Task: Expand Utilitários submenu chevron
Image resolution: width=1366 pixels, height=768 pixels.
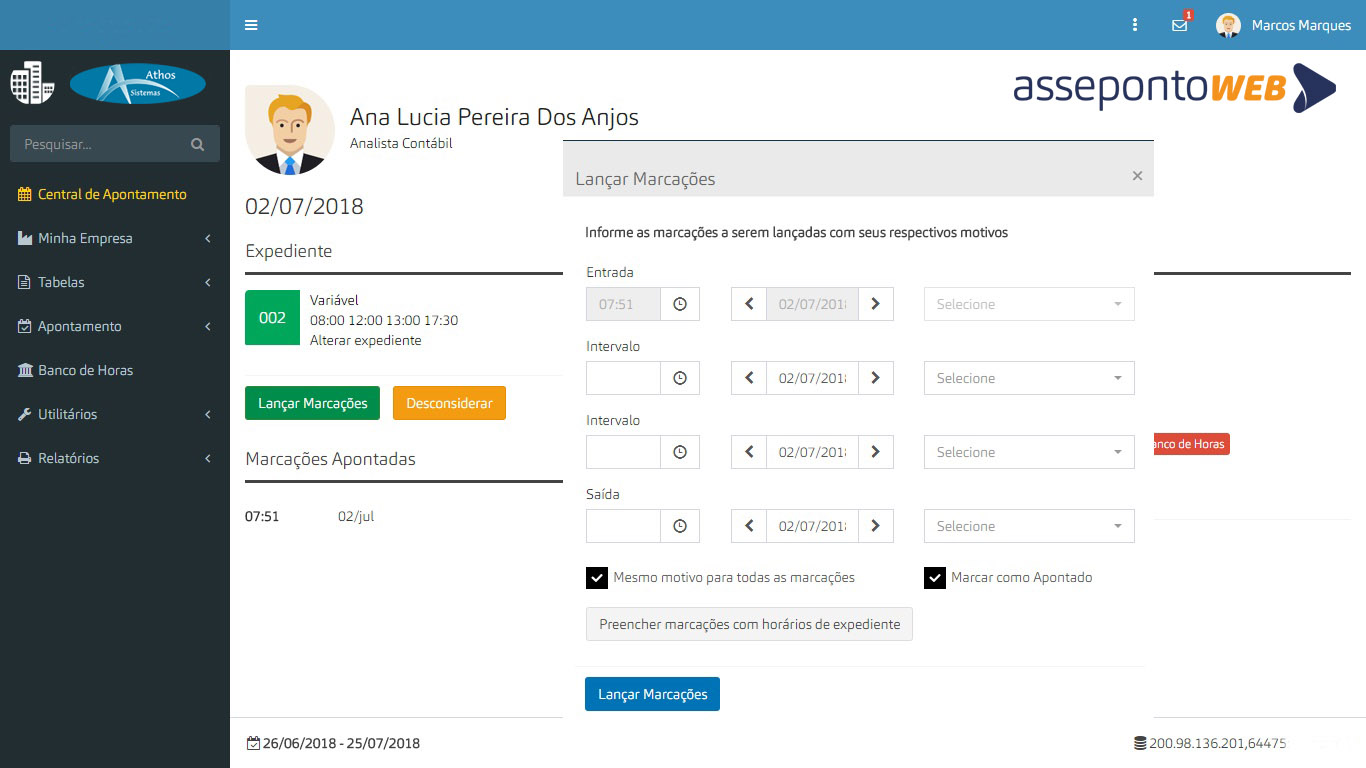Action: point(208,414)
